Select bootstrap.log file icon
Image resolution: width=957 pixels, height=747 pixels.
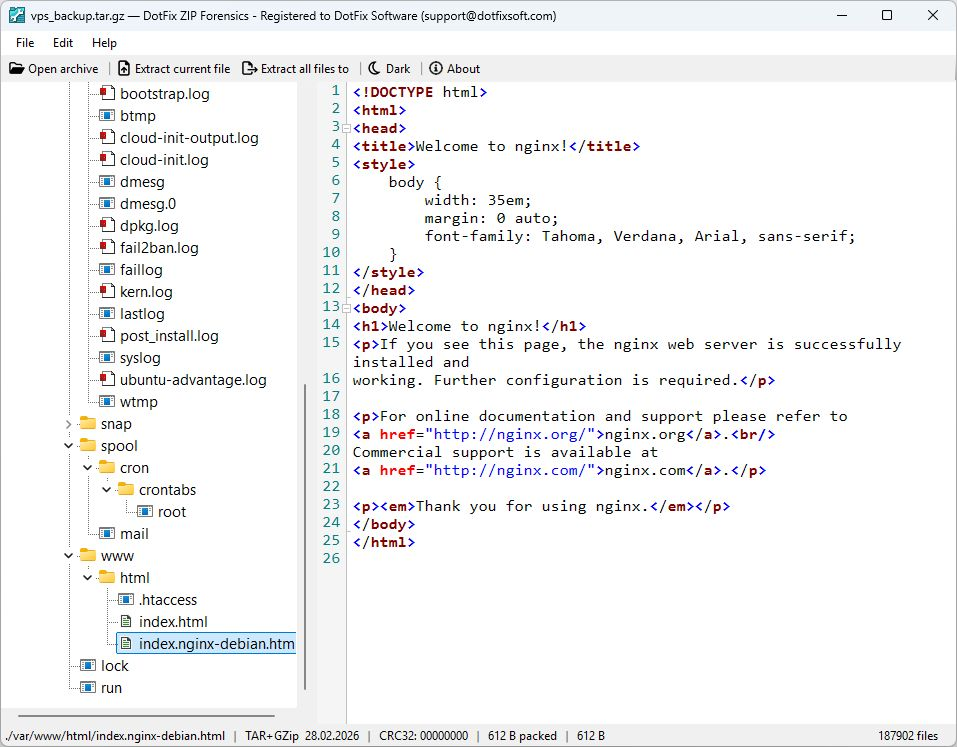tap(107, 93)
